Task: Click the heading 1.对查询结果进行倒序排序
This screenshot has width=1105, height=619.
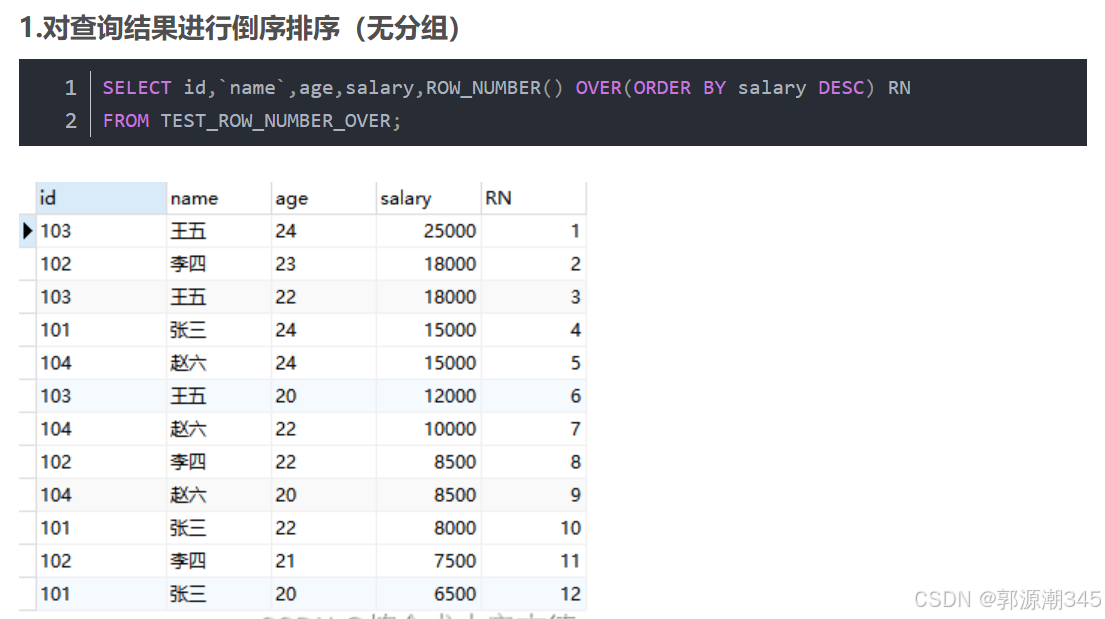Action: (x=179, y=28)
